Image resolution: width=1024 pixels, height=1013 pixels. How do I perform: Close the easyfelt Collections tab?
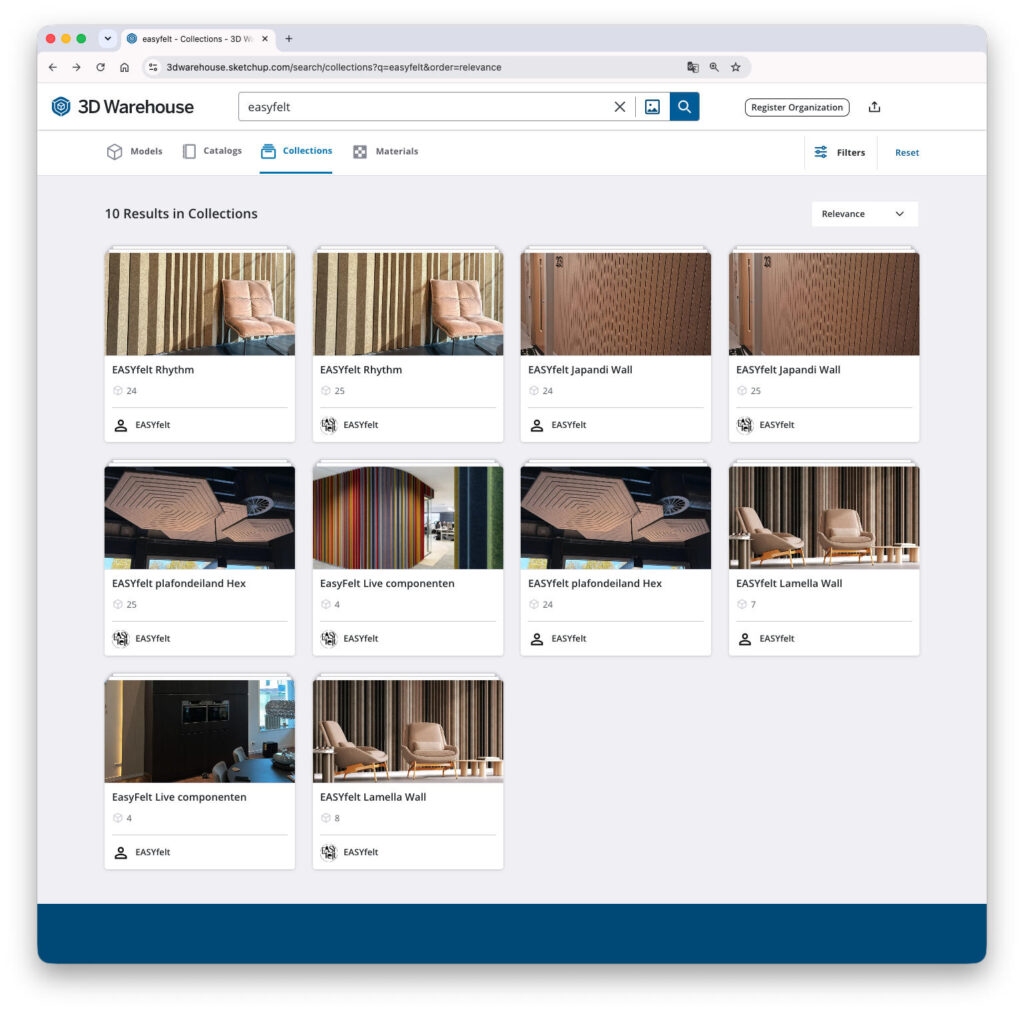tap(265, 39)
